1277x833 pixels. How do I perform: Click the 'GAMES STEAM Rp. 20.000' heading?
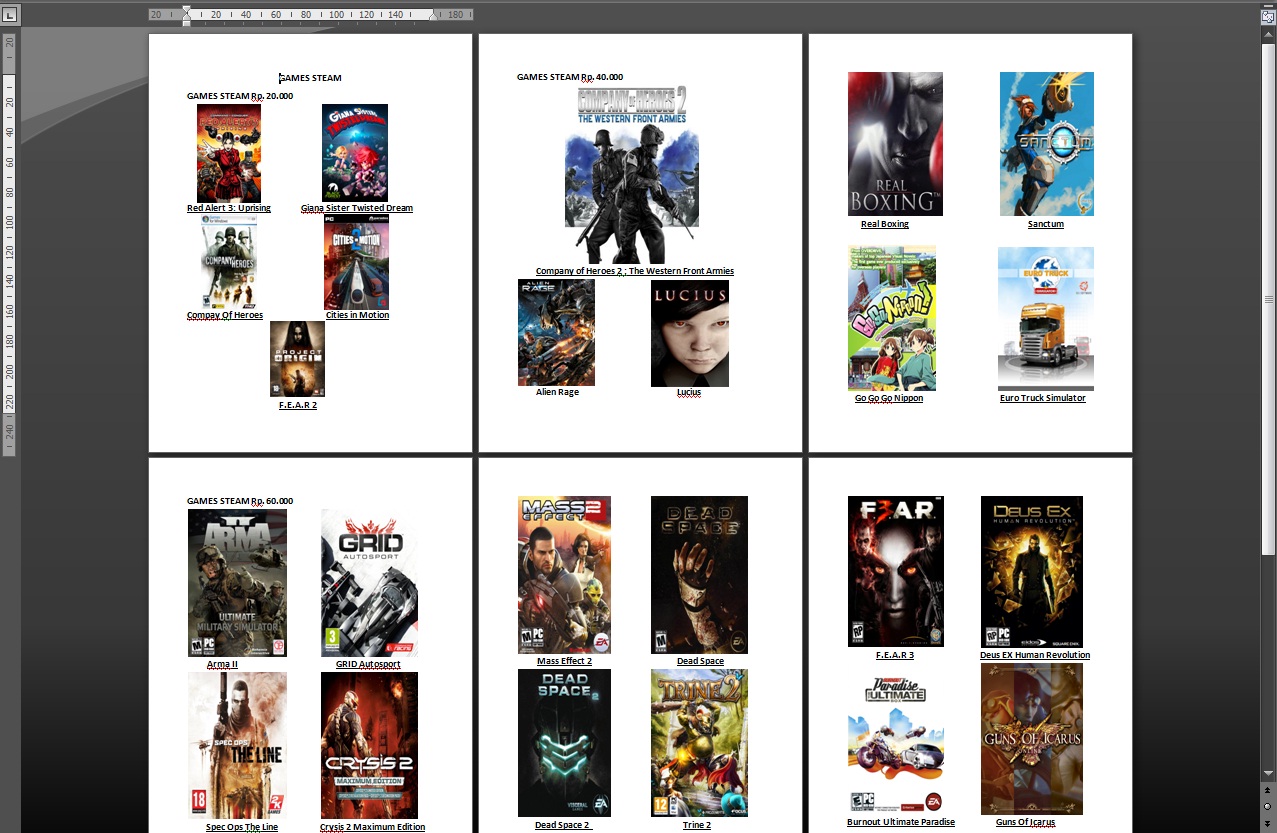point(240,96)
